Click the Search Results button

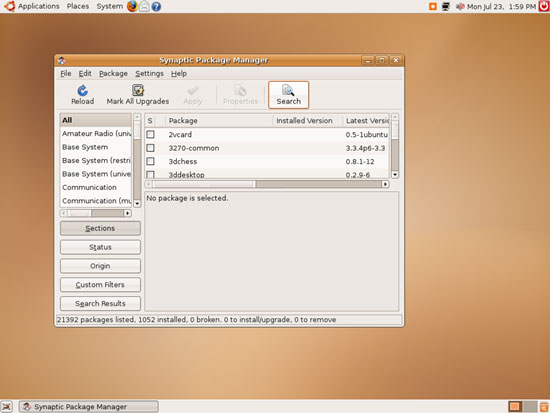[100, 304]
